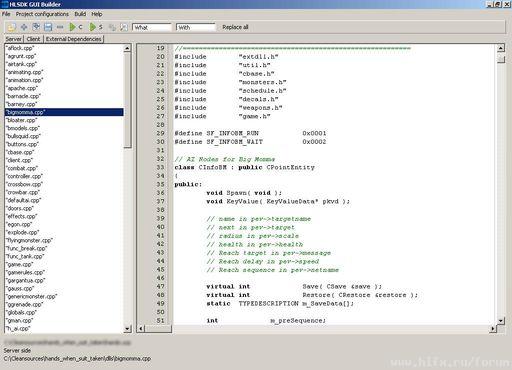
Task: Click the minus remove-file toolbar icon
Action: tap(60, 27)
